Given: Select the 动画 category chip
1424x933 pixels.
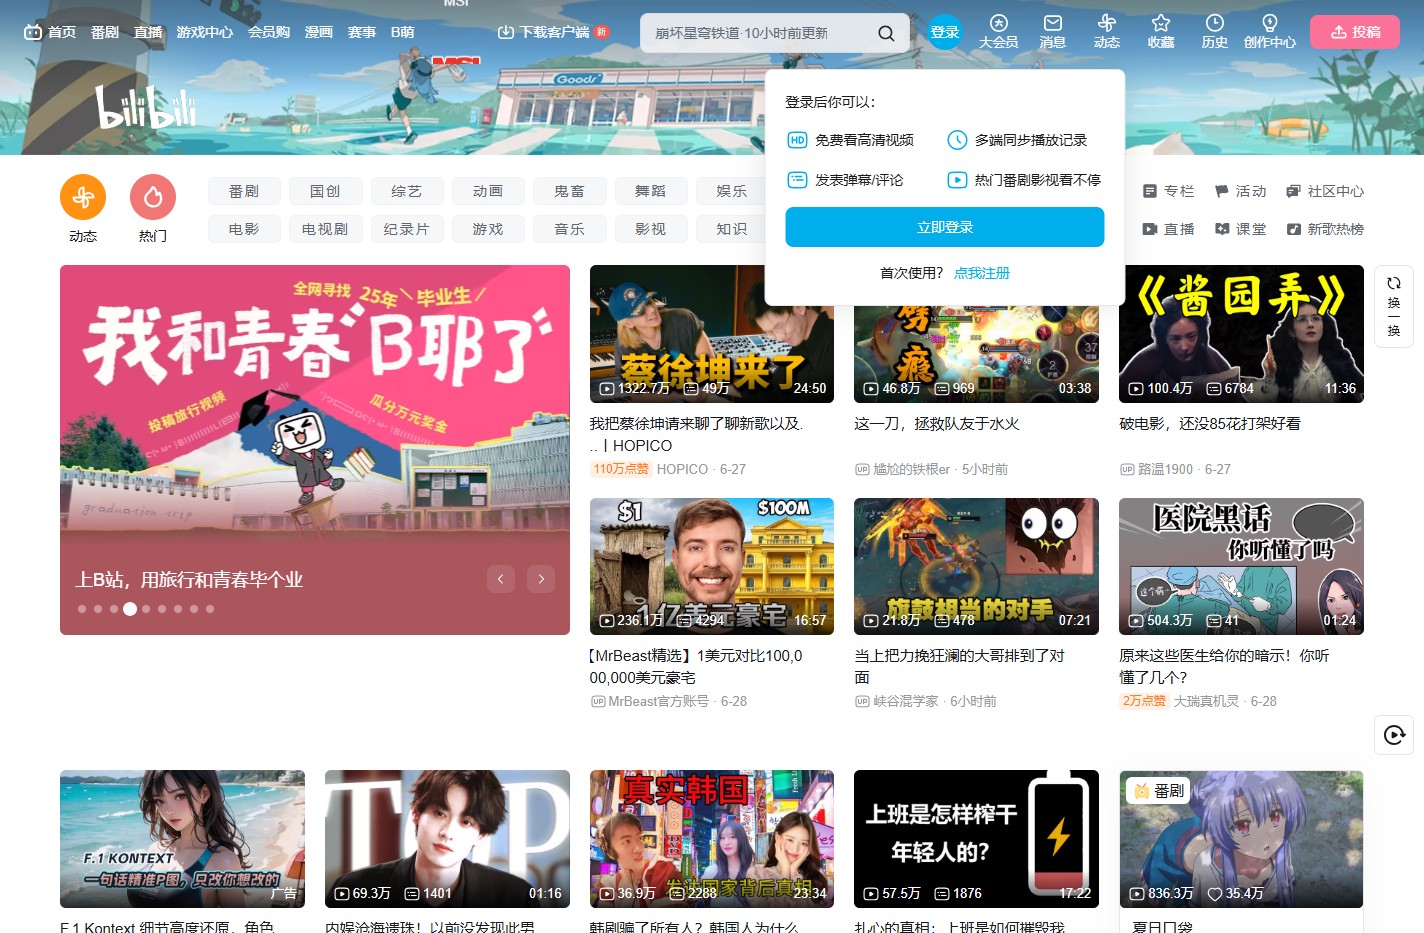Looking at the screenshot, I should pyautogui.click(x=488, y=191).
